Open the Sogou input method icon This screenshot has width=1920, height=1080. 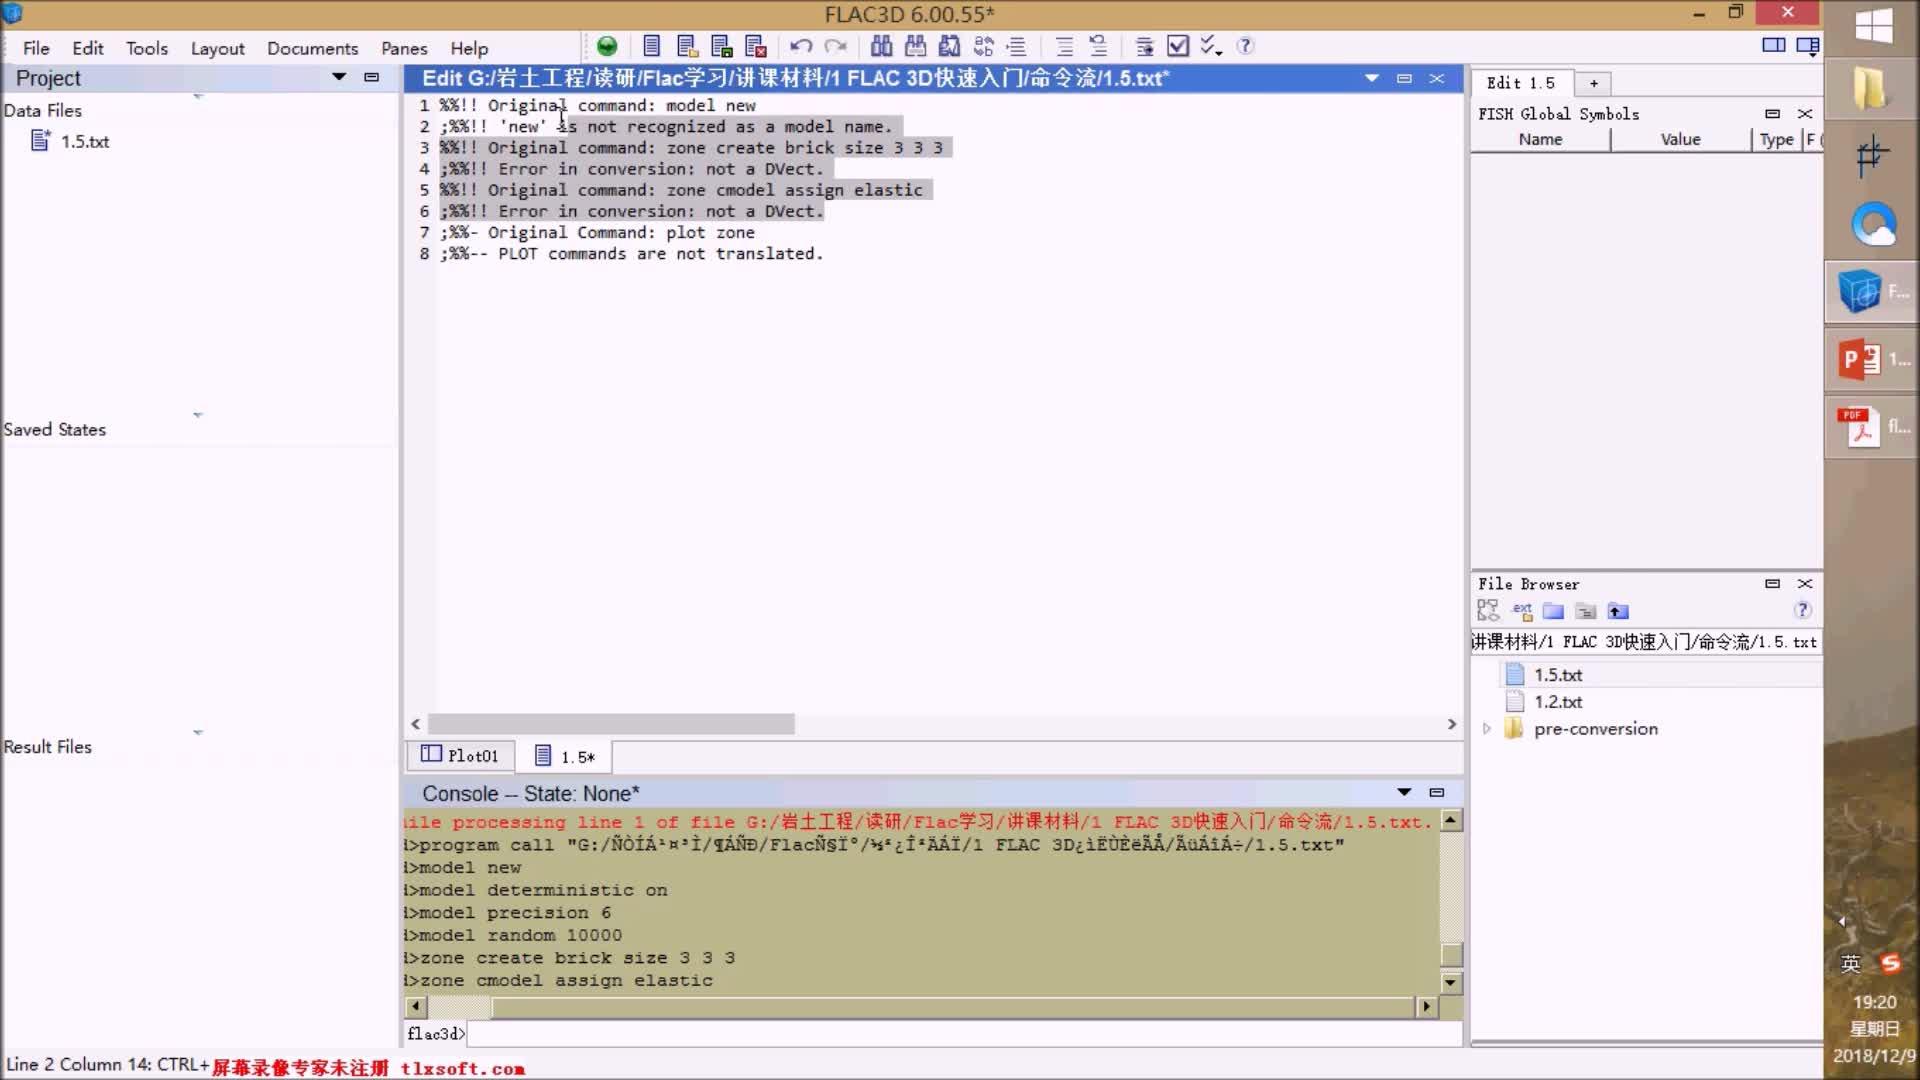click(1890, 963)
